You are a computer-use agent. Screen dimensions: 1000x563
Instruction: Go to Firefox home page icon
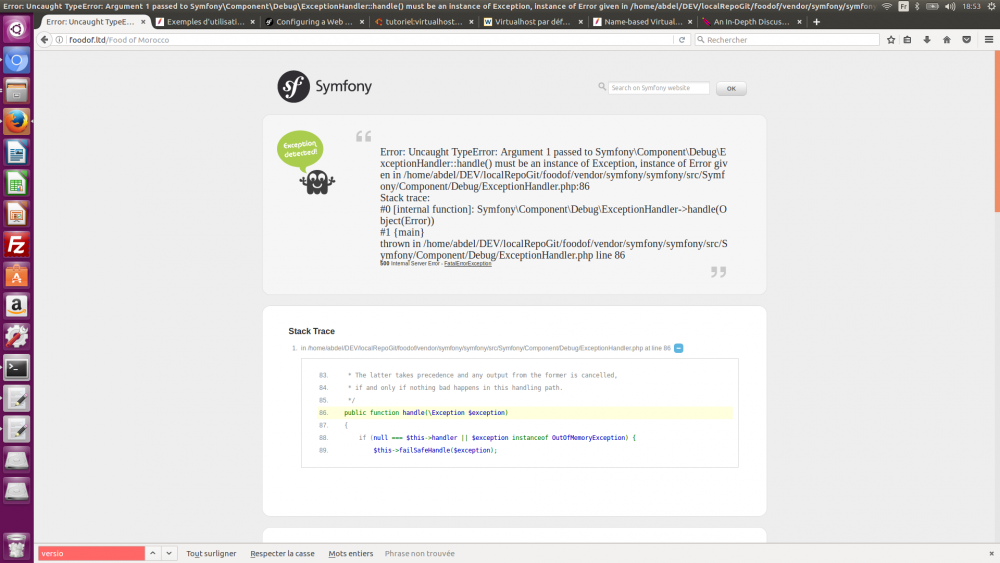point(947,40)
